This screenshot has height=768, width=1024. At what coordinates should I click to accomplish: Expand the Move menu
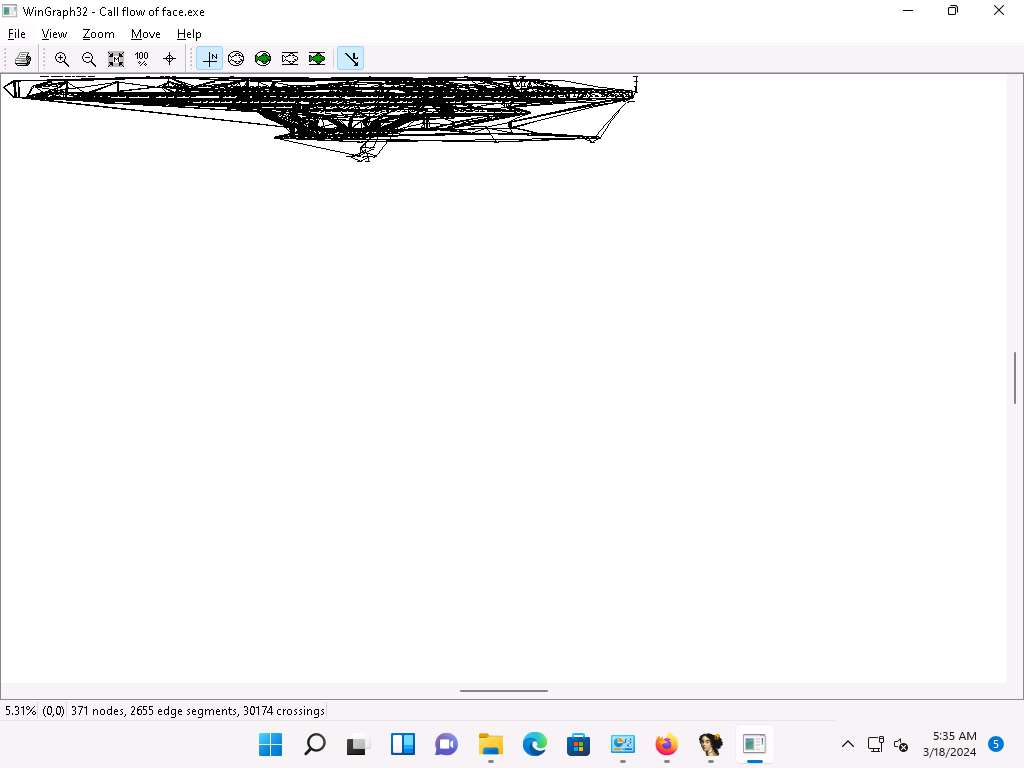pyautogui.click(x=145, y=34)
